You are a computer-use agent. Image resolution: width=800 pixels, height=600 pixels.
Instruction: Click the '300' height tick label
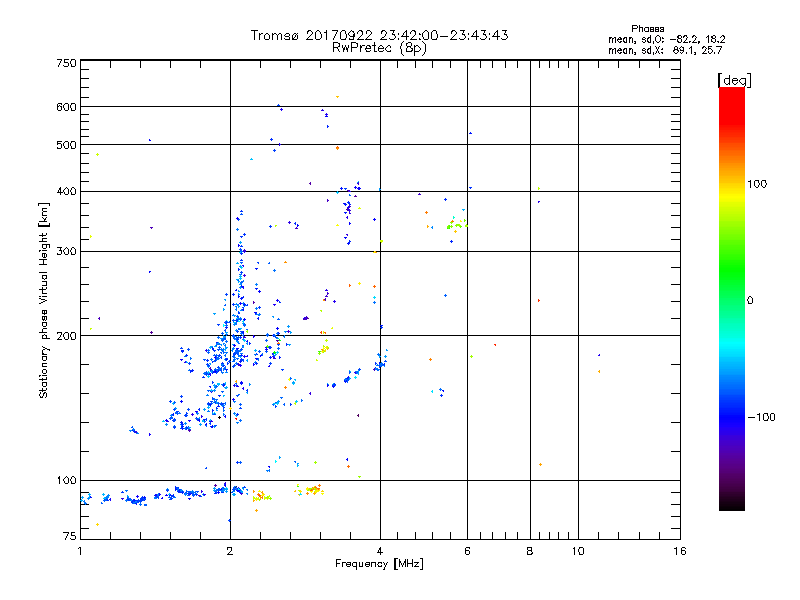(66, 252)
